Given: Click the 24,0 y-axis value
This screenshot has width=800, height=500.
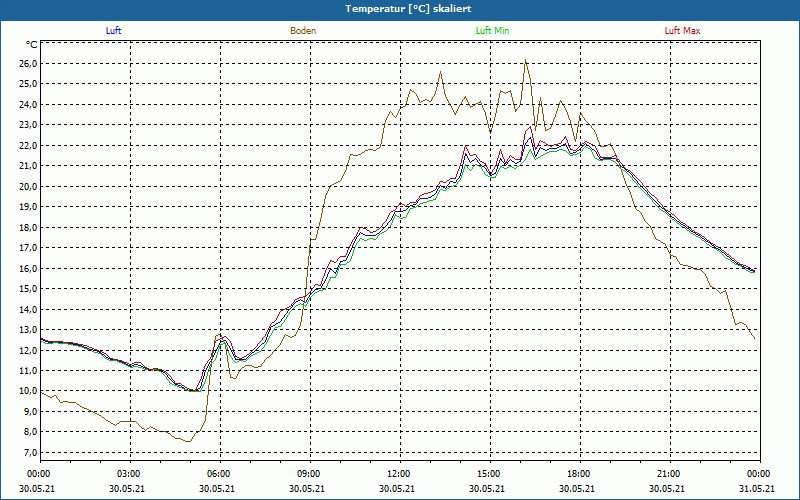Looking at the screenshot, I should pyautogui.click(x=29, y=105).
